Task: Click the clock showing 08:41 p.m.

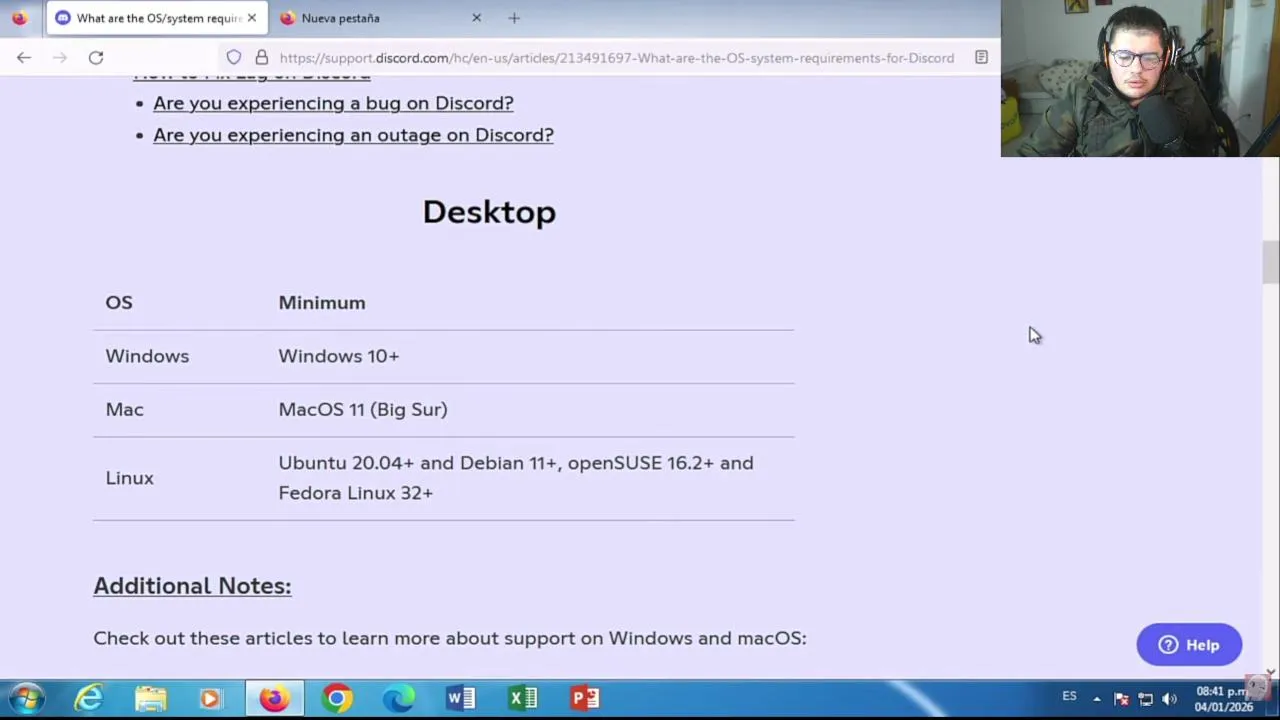Action: 1223,699
